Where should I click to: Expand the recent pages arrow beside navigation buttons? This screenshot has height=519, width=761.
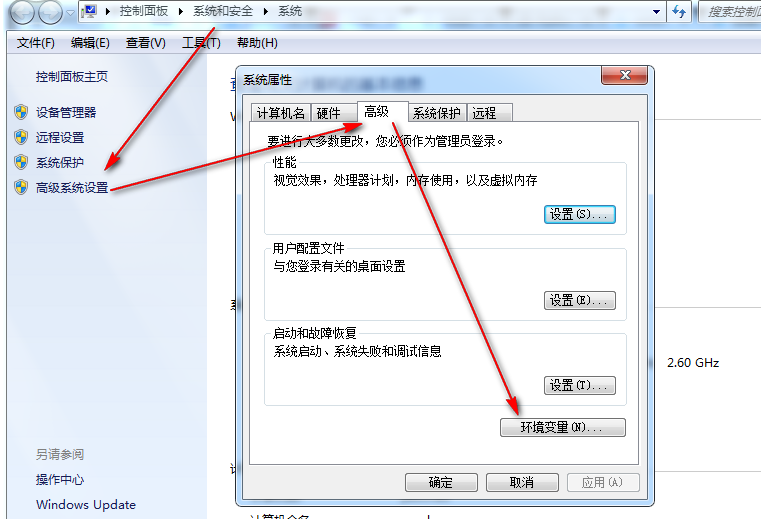(x=70, y=13)
